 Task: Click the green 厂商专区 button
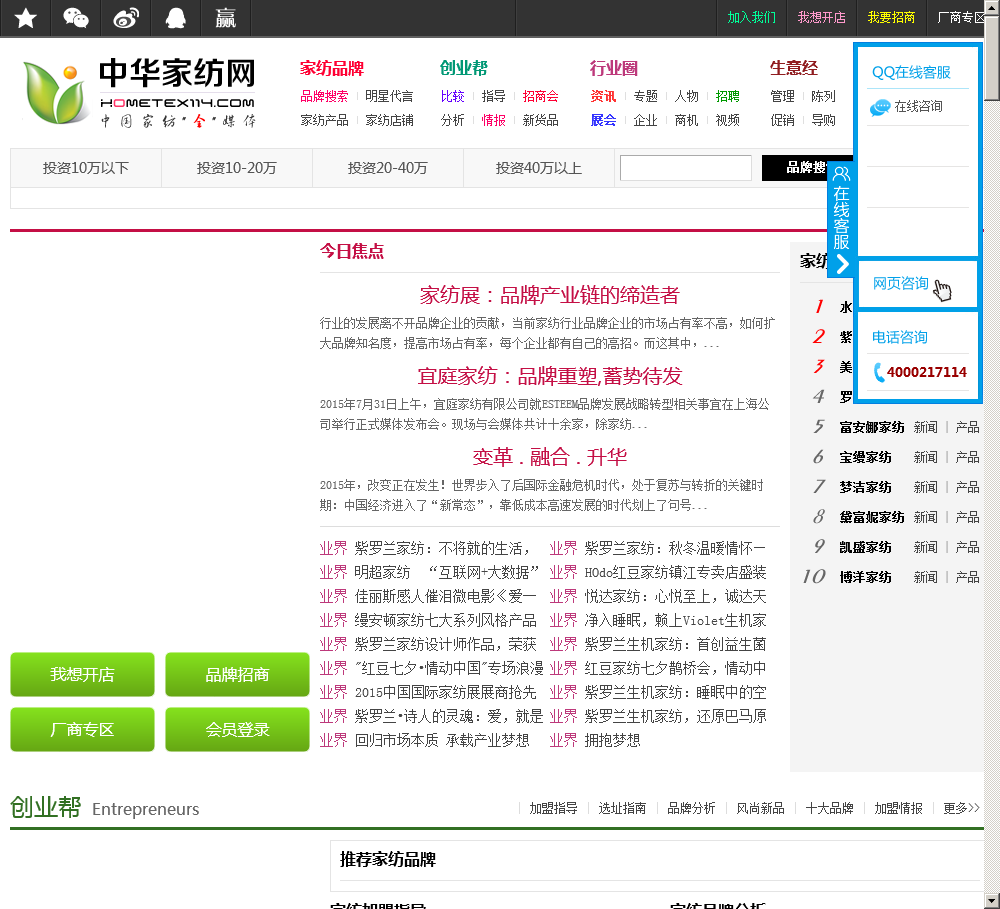pos(82,729)
